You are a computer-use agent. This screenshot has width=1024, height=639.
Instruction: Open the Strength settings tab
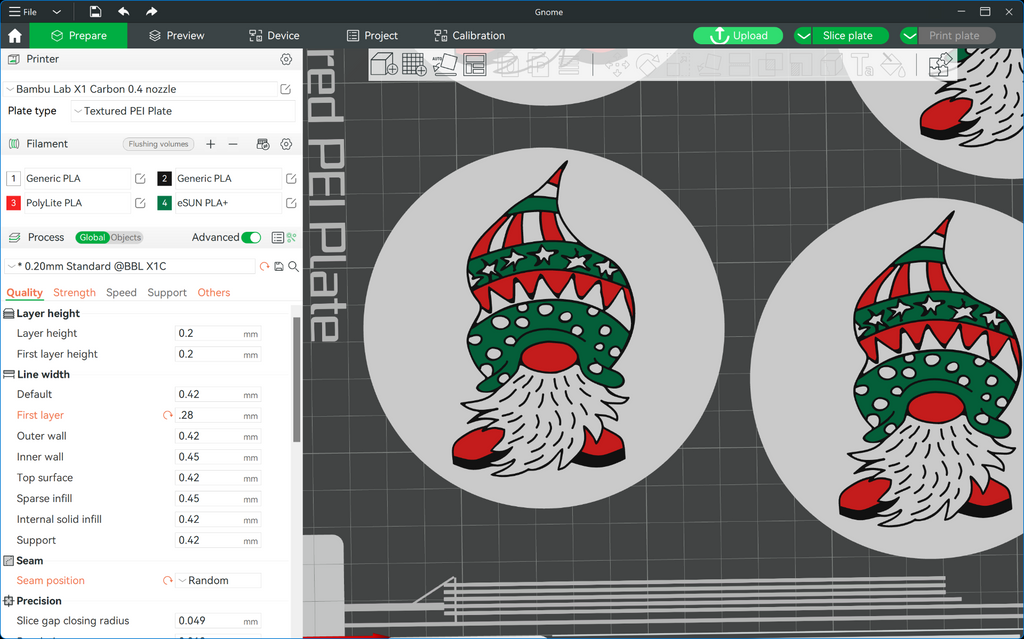(74, 292)
